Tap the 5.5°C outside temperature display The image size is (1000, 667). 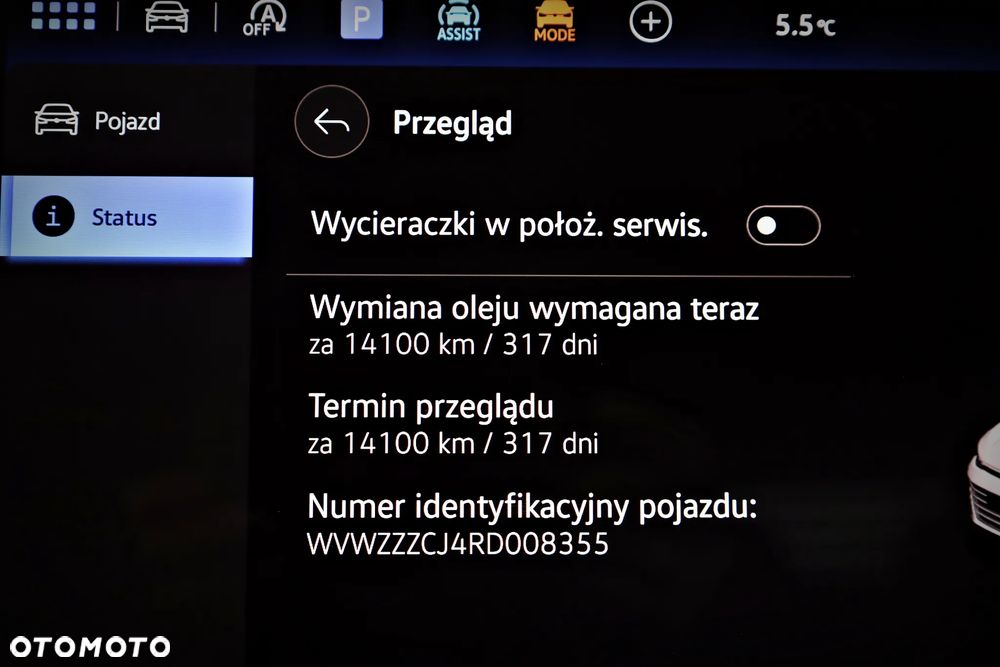805,26
